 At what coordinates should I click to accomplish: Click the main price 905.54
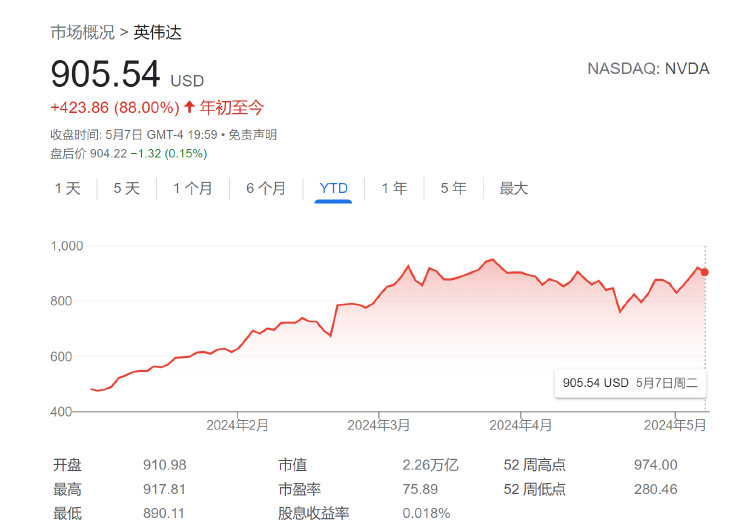(x=105, y=74)
